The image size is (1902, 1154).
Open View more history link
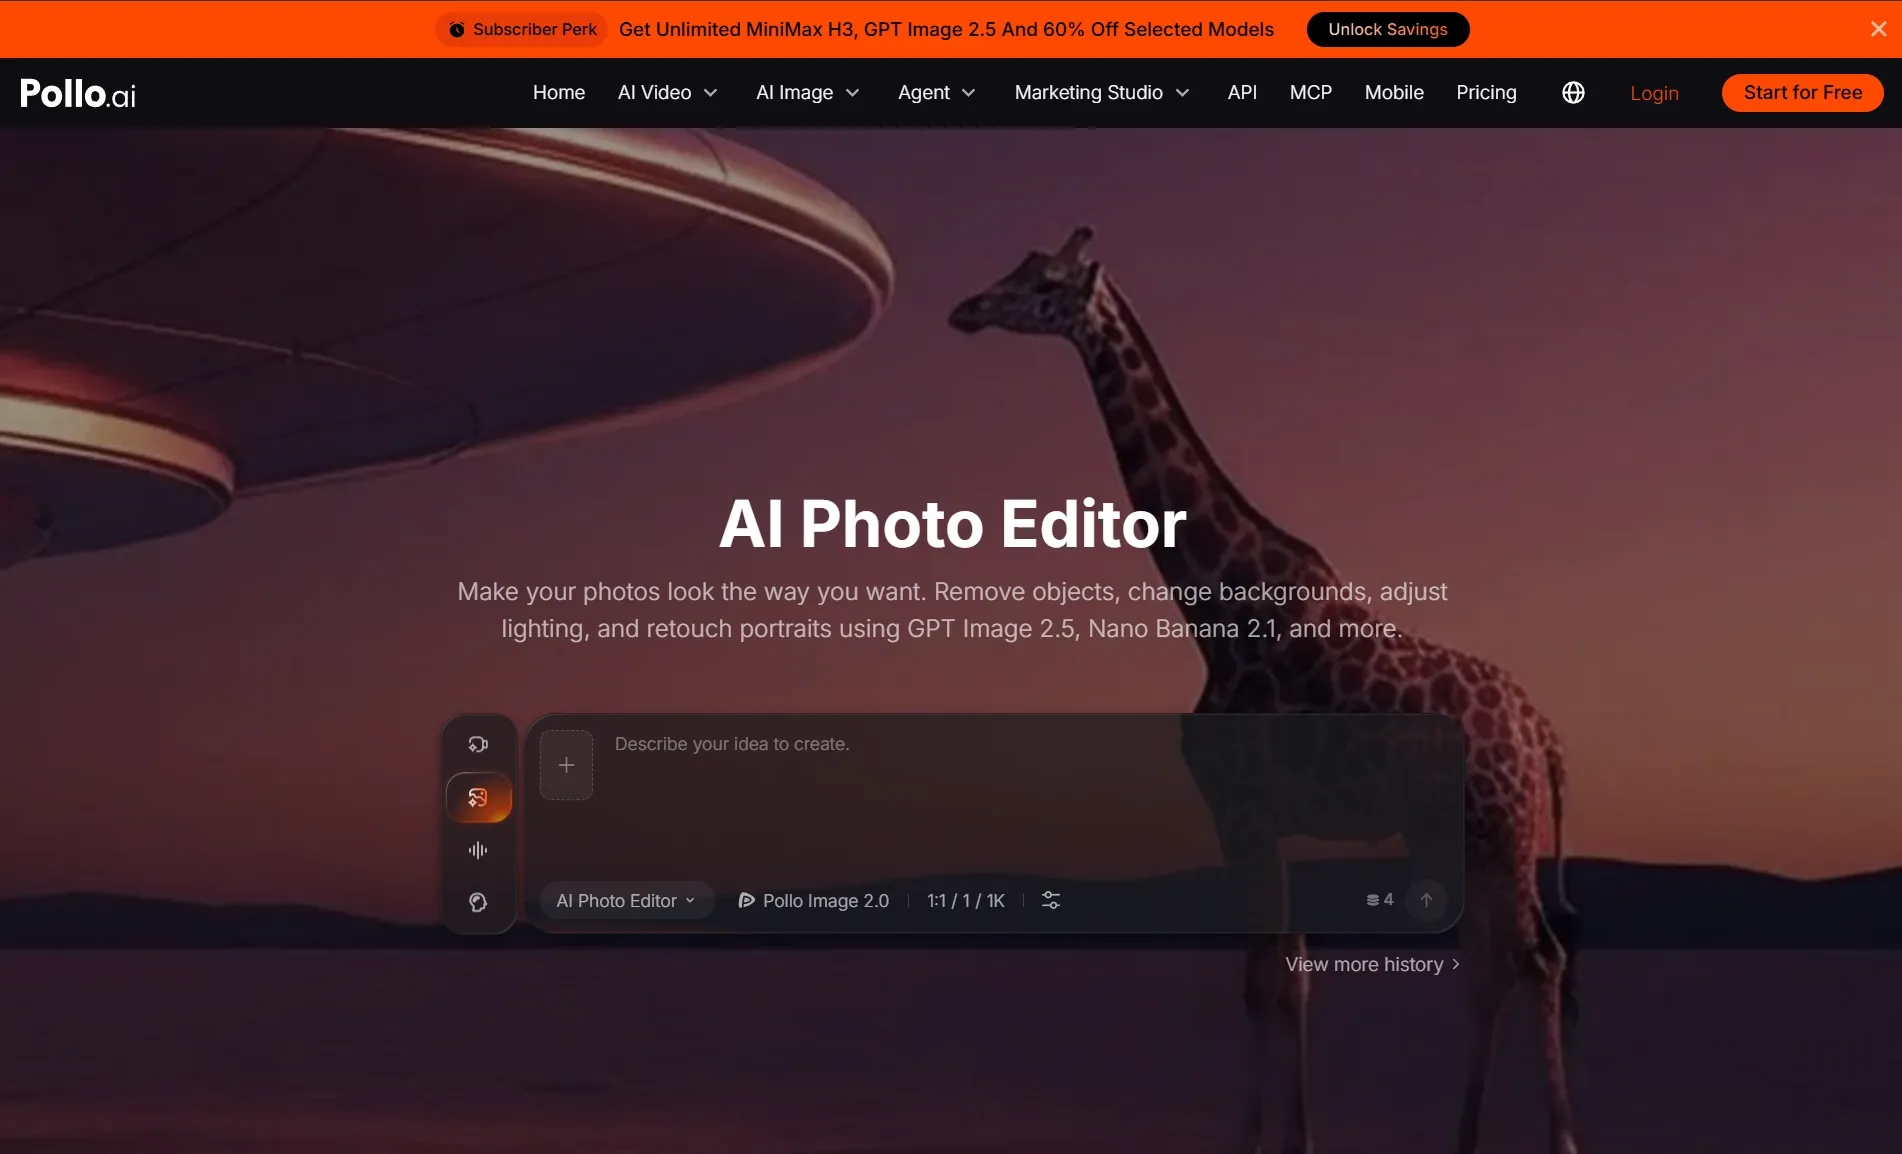pyautogui.click(x=1372, y=964)
